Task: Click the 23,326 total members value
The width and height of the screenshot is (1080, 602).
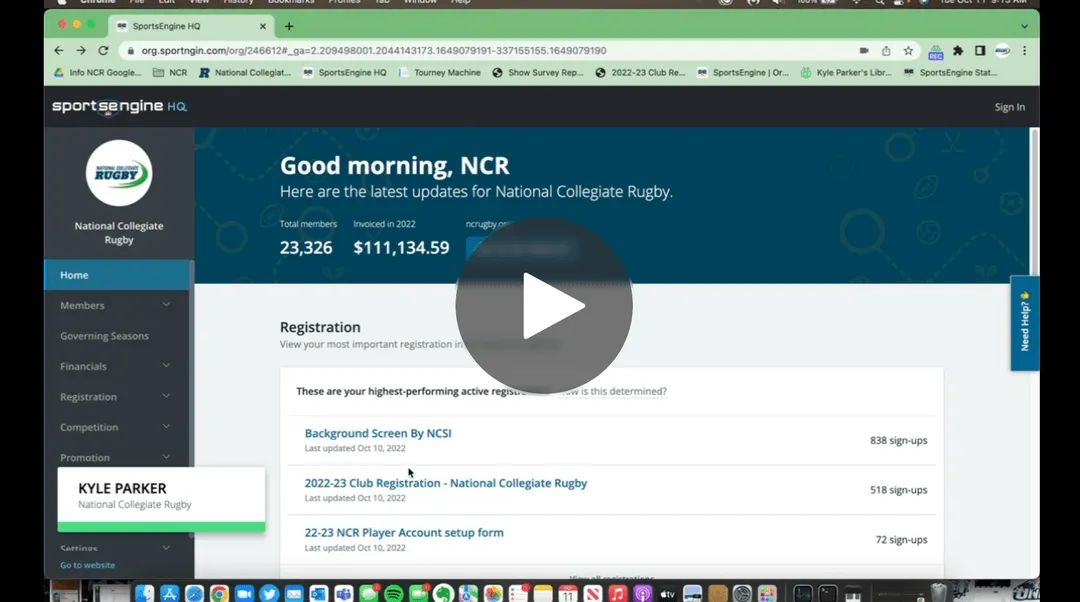Action: (x=306, y=248)
